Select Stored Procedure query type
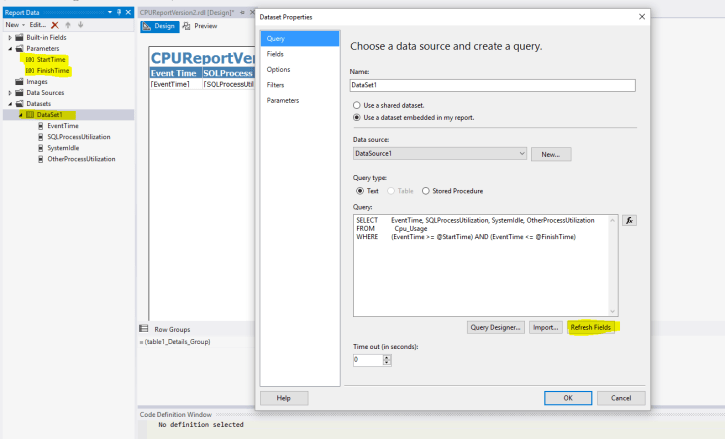Screen dimensions: 725x439 click(425, 190)
